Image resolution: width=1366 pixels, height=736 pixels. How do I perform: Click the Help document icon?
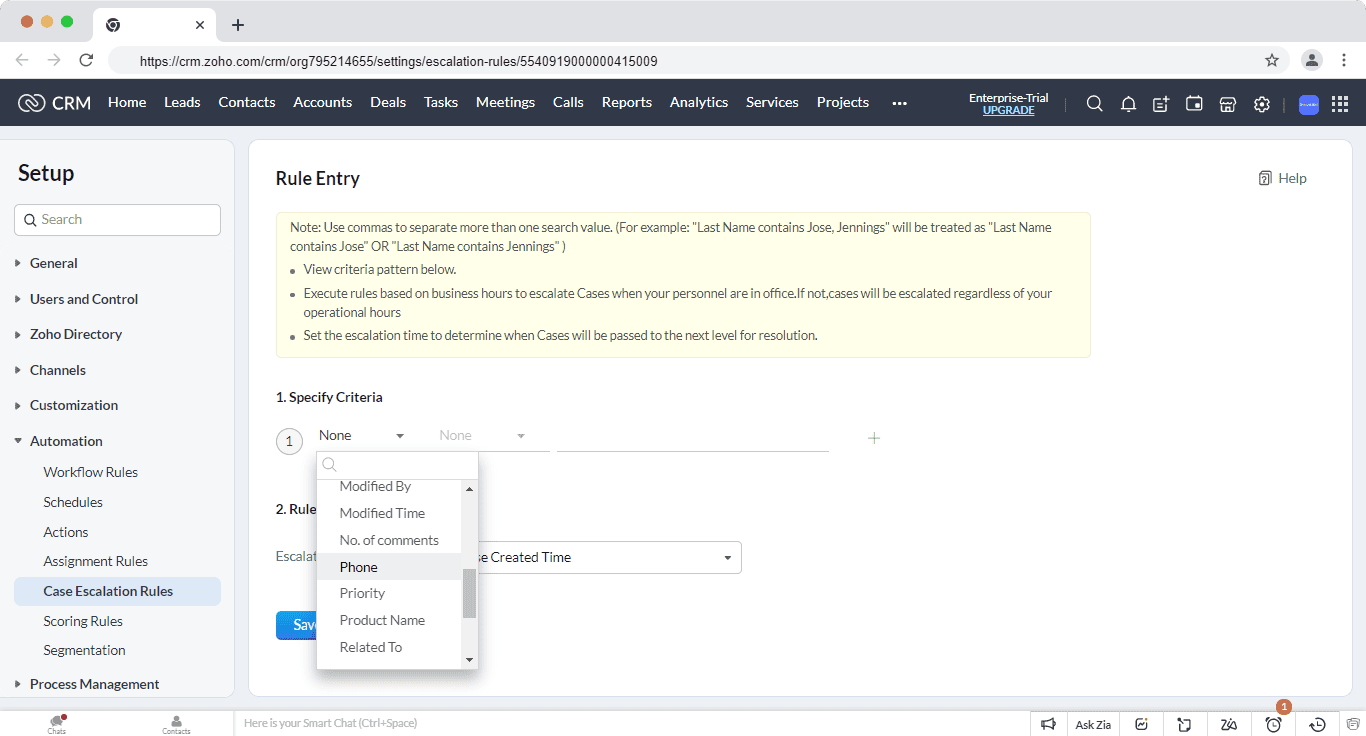pos(1265,178)
